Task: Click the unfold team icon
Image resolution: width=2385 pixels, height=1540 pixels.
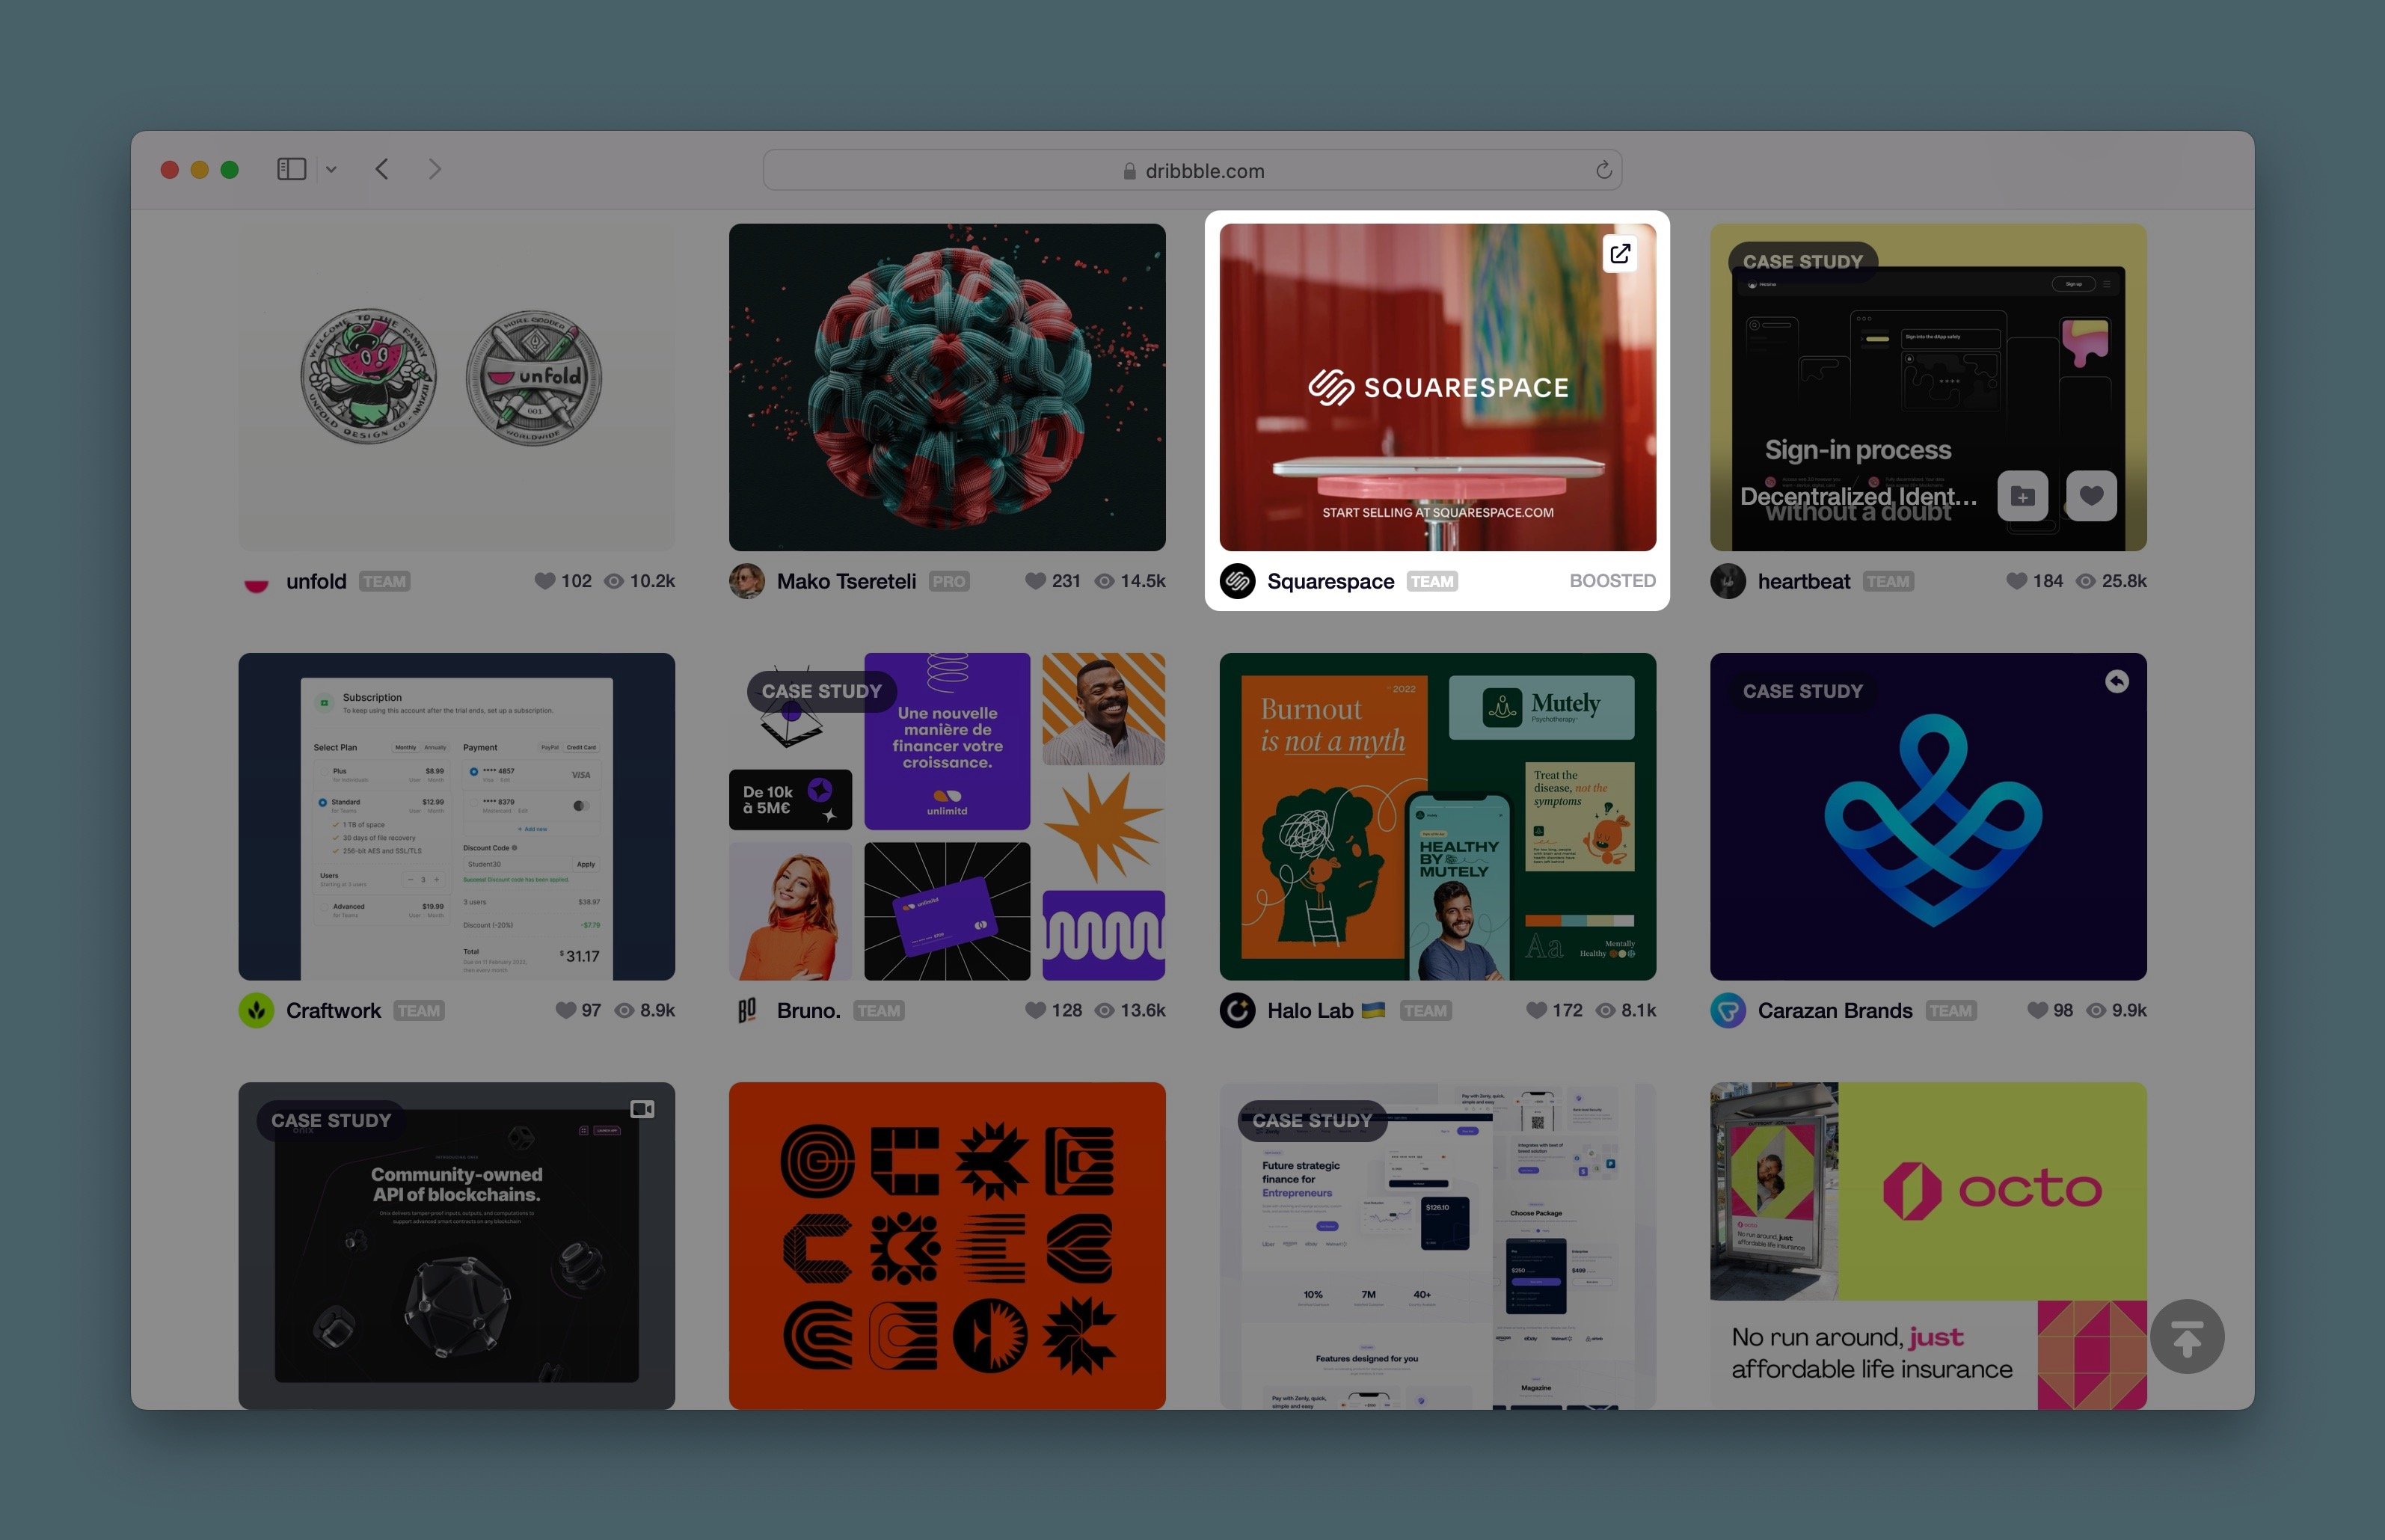Action: click(257, 580)
